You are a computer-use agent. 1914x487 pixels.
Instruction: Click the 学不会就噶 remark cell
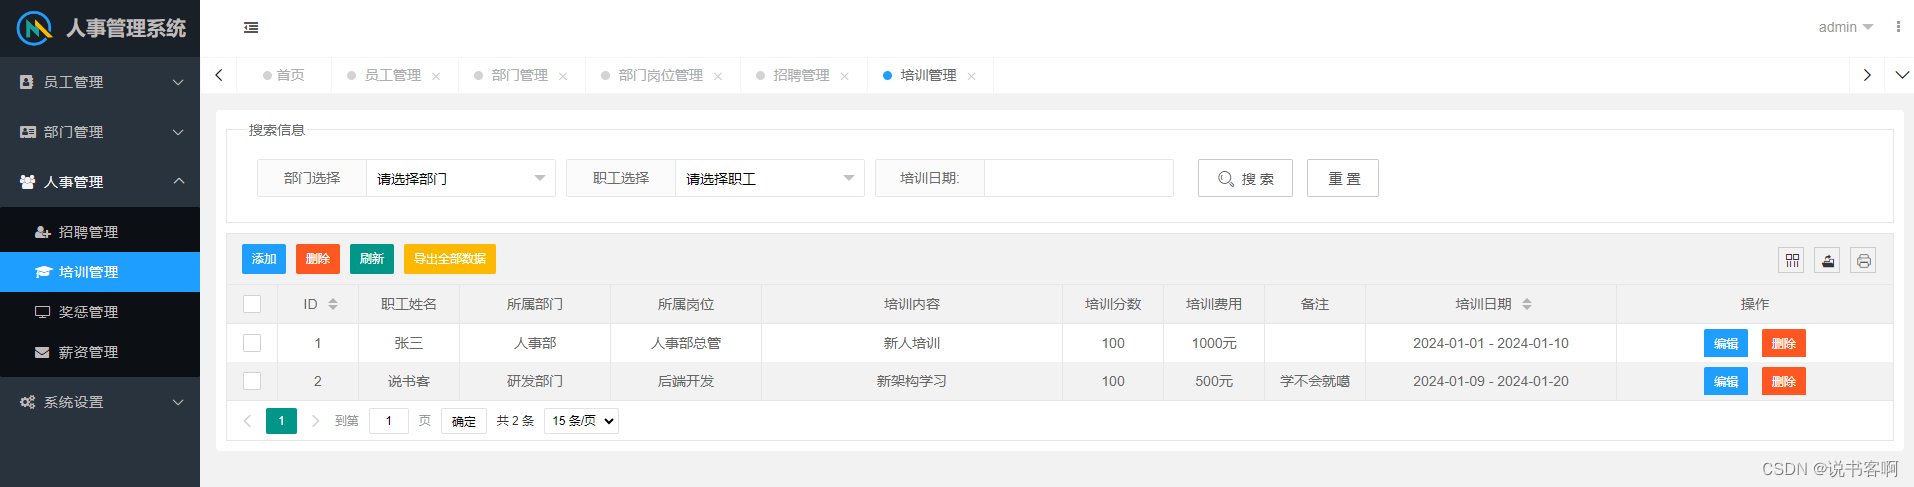(1315, 381)
